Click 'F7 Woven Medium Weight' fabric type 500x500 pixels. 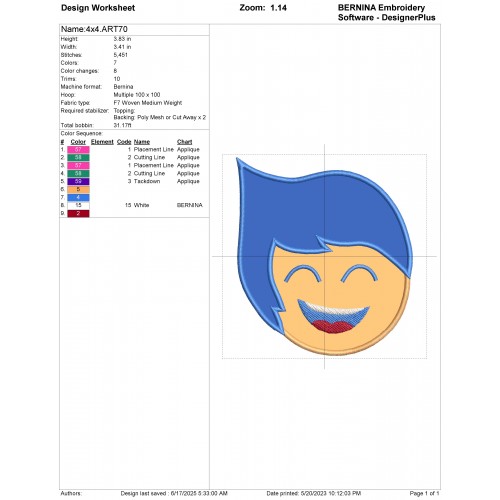(148, 103)
